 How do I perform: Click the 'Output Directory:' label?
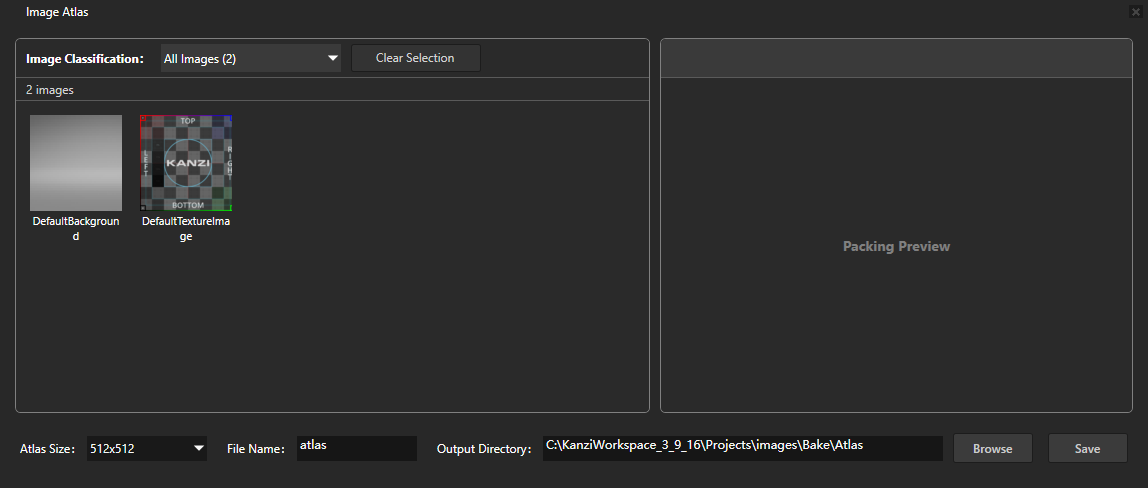[x=484, y=449]
